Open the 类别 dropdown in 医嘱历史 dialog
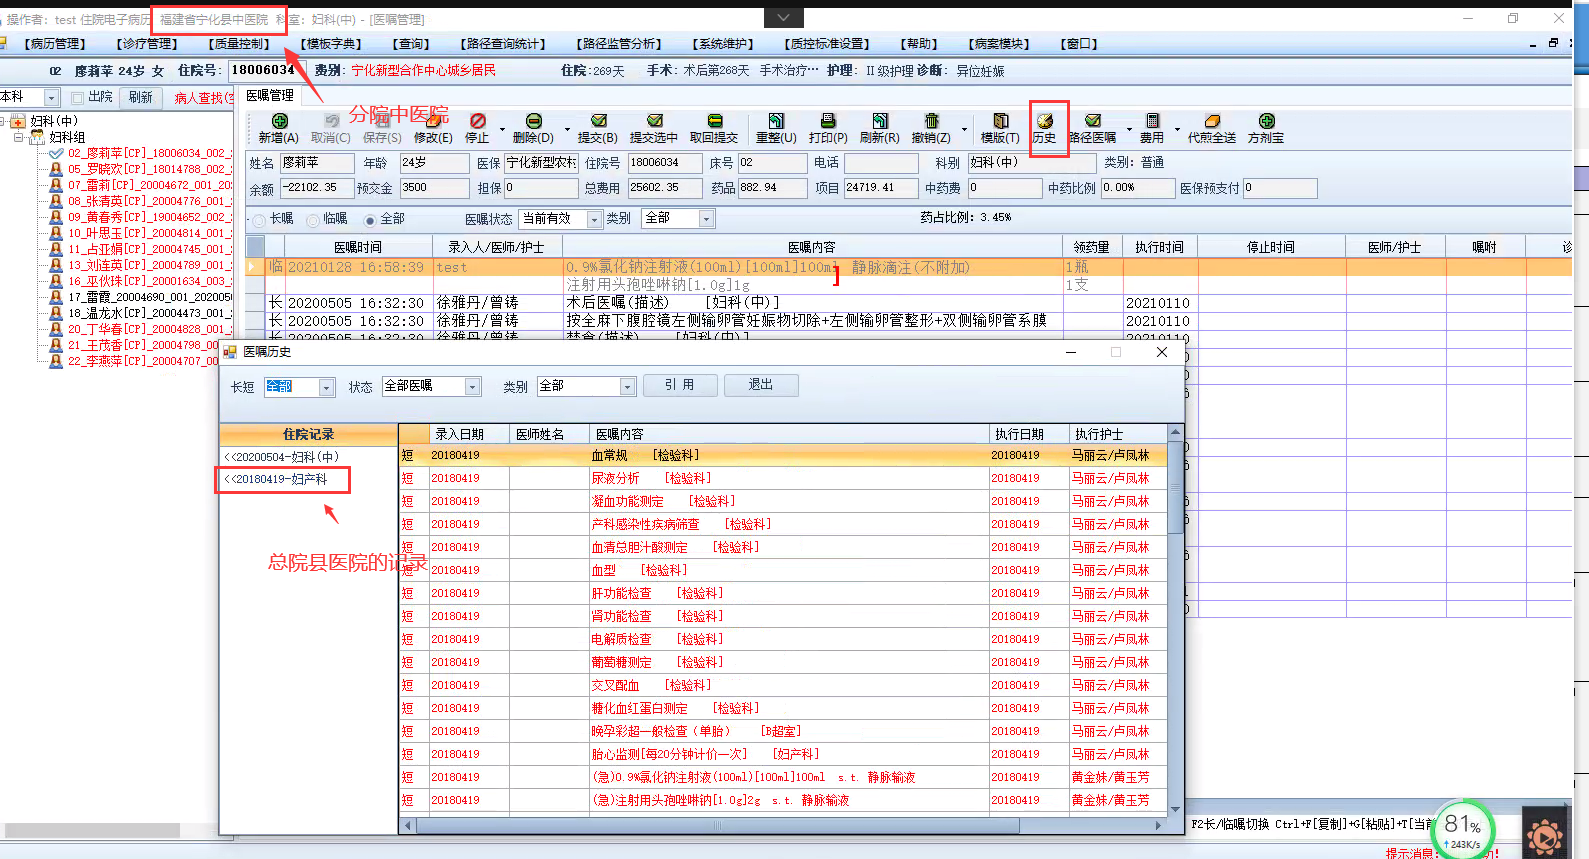1589x859 pixels. tap(628, 387)
